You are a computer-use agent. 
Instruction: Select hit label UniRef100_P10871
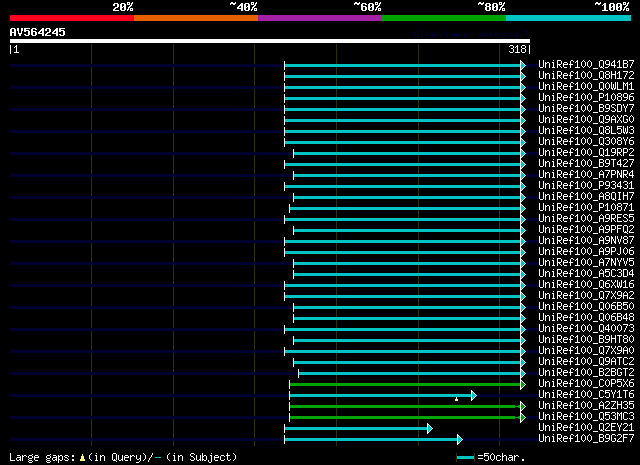tap(586, 207)
